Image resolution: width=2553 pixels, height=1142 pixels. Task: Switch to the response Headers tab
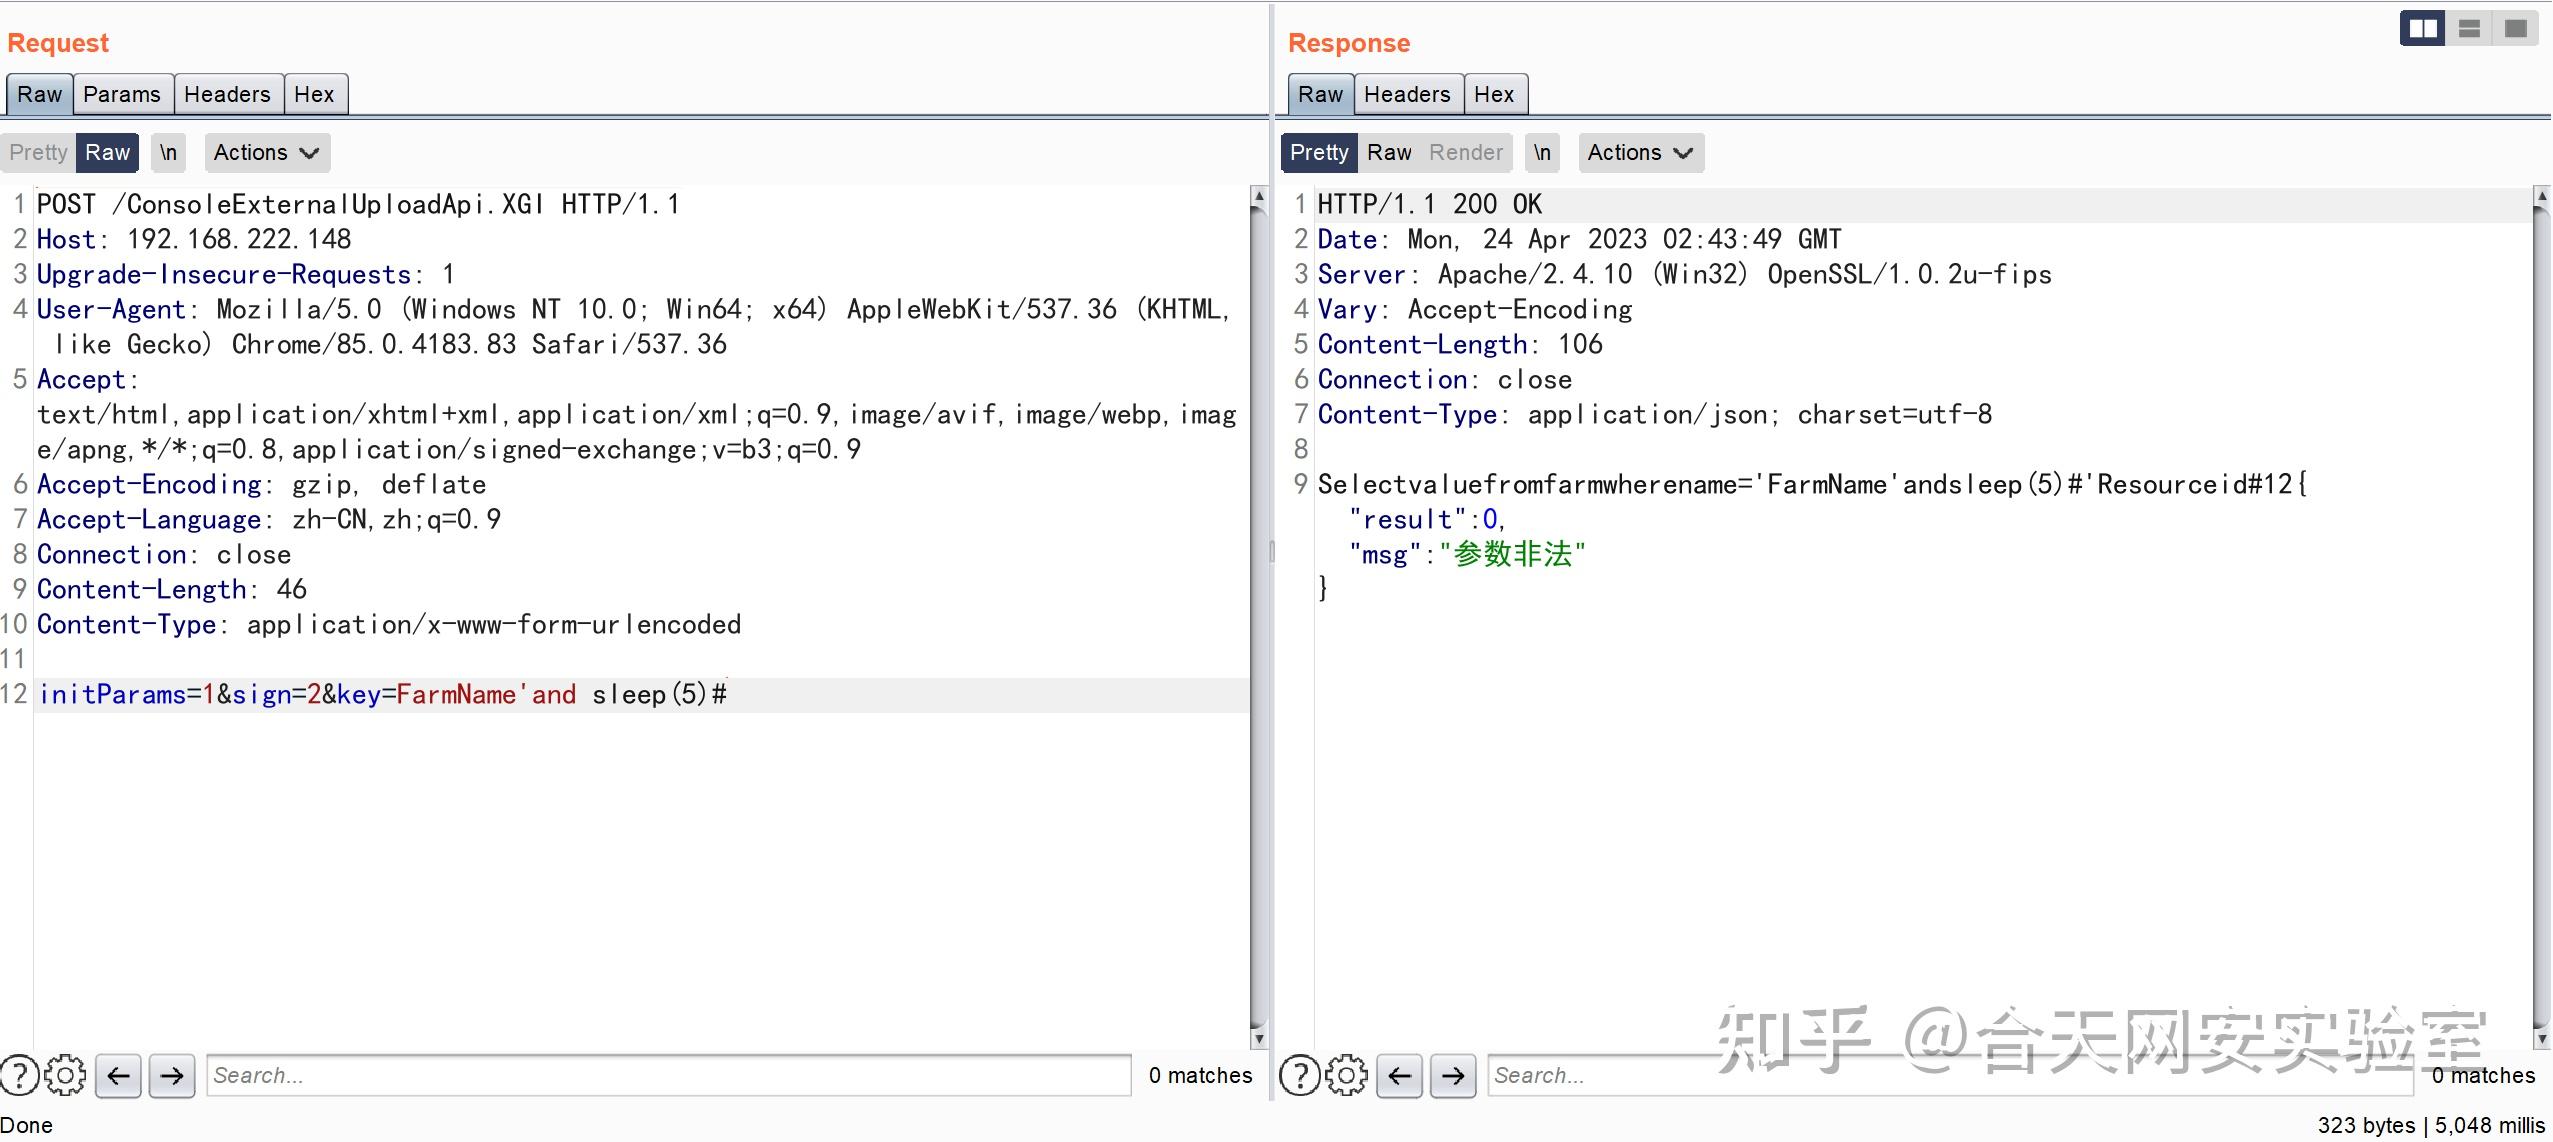pos(1407,94)
